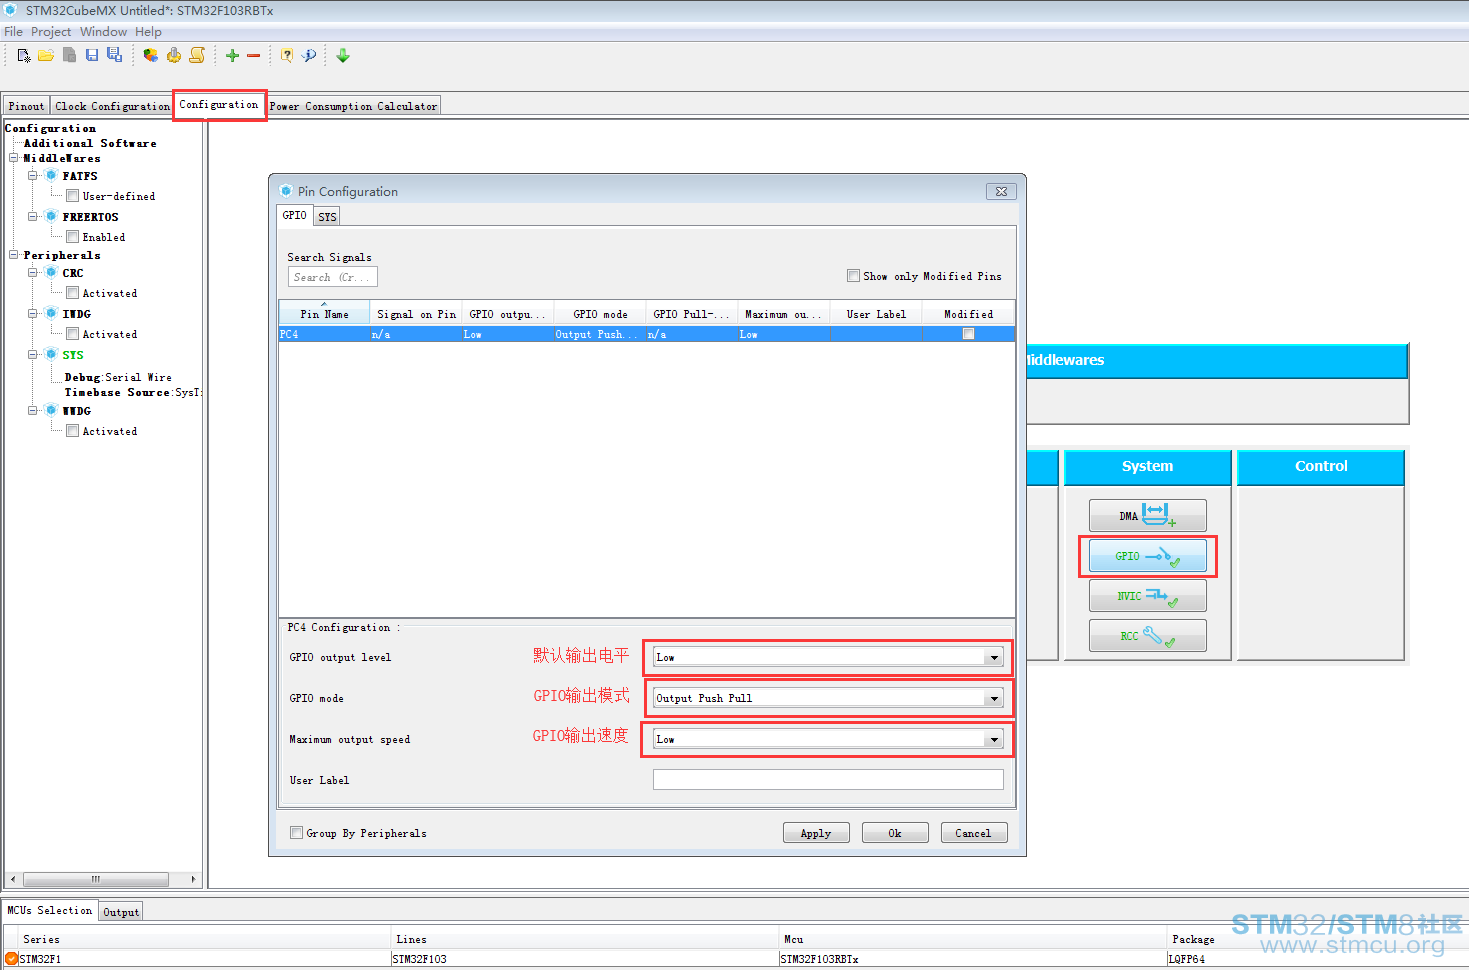Click the Save Project As icon
The width and height of the screenshot is (1469, 970).
click(x=115, y=56)
